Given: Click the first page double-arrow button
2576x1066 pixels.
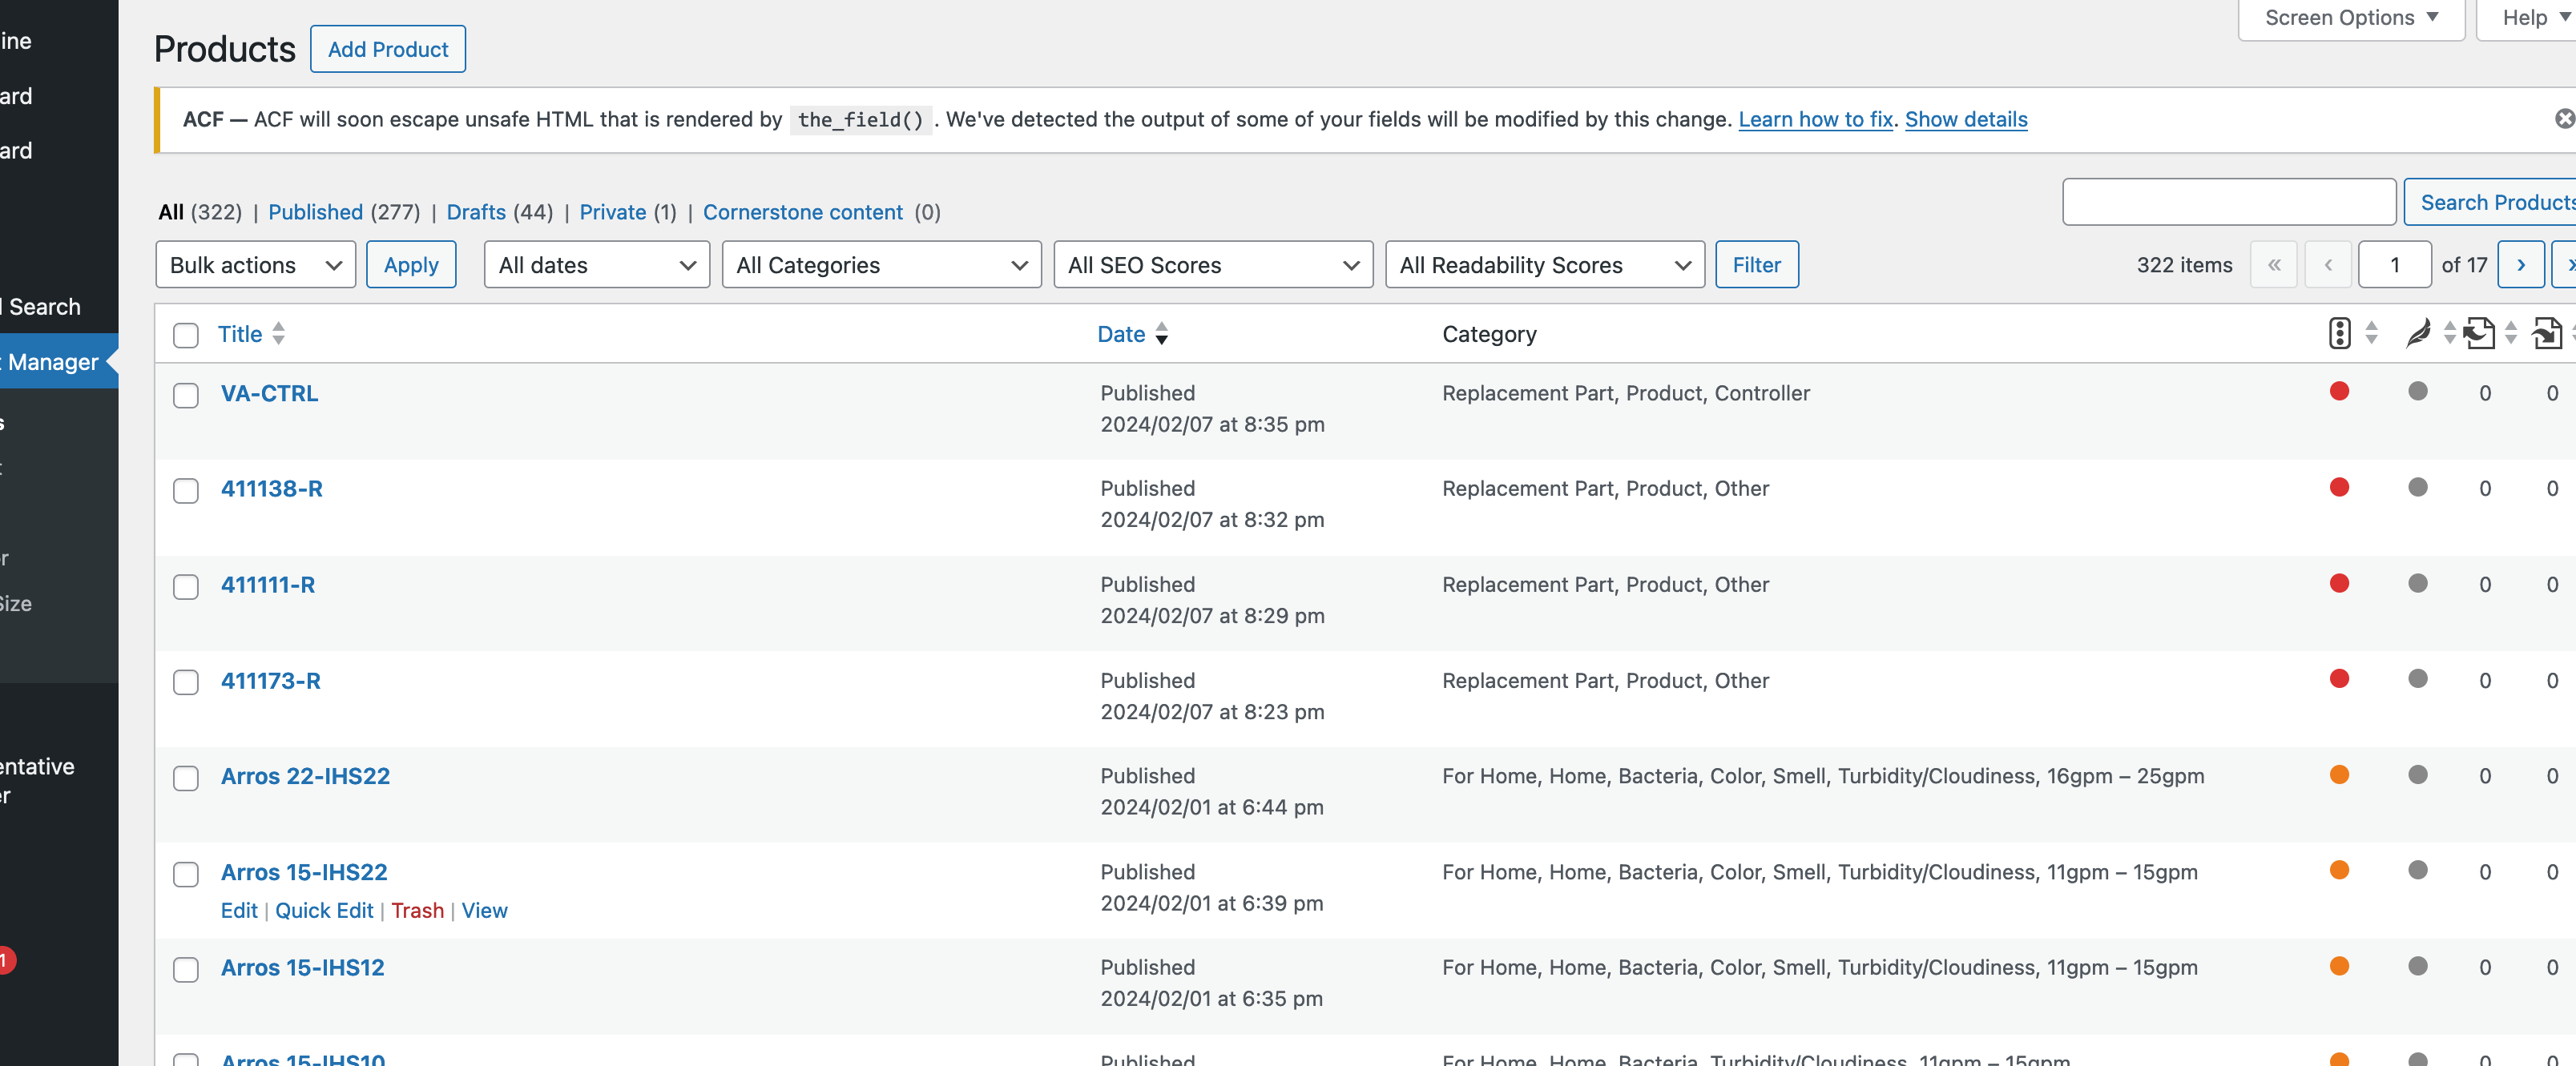Looking at the screenshot, I should [2274, 265].
